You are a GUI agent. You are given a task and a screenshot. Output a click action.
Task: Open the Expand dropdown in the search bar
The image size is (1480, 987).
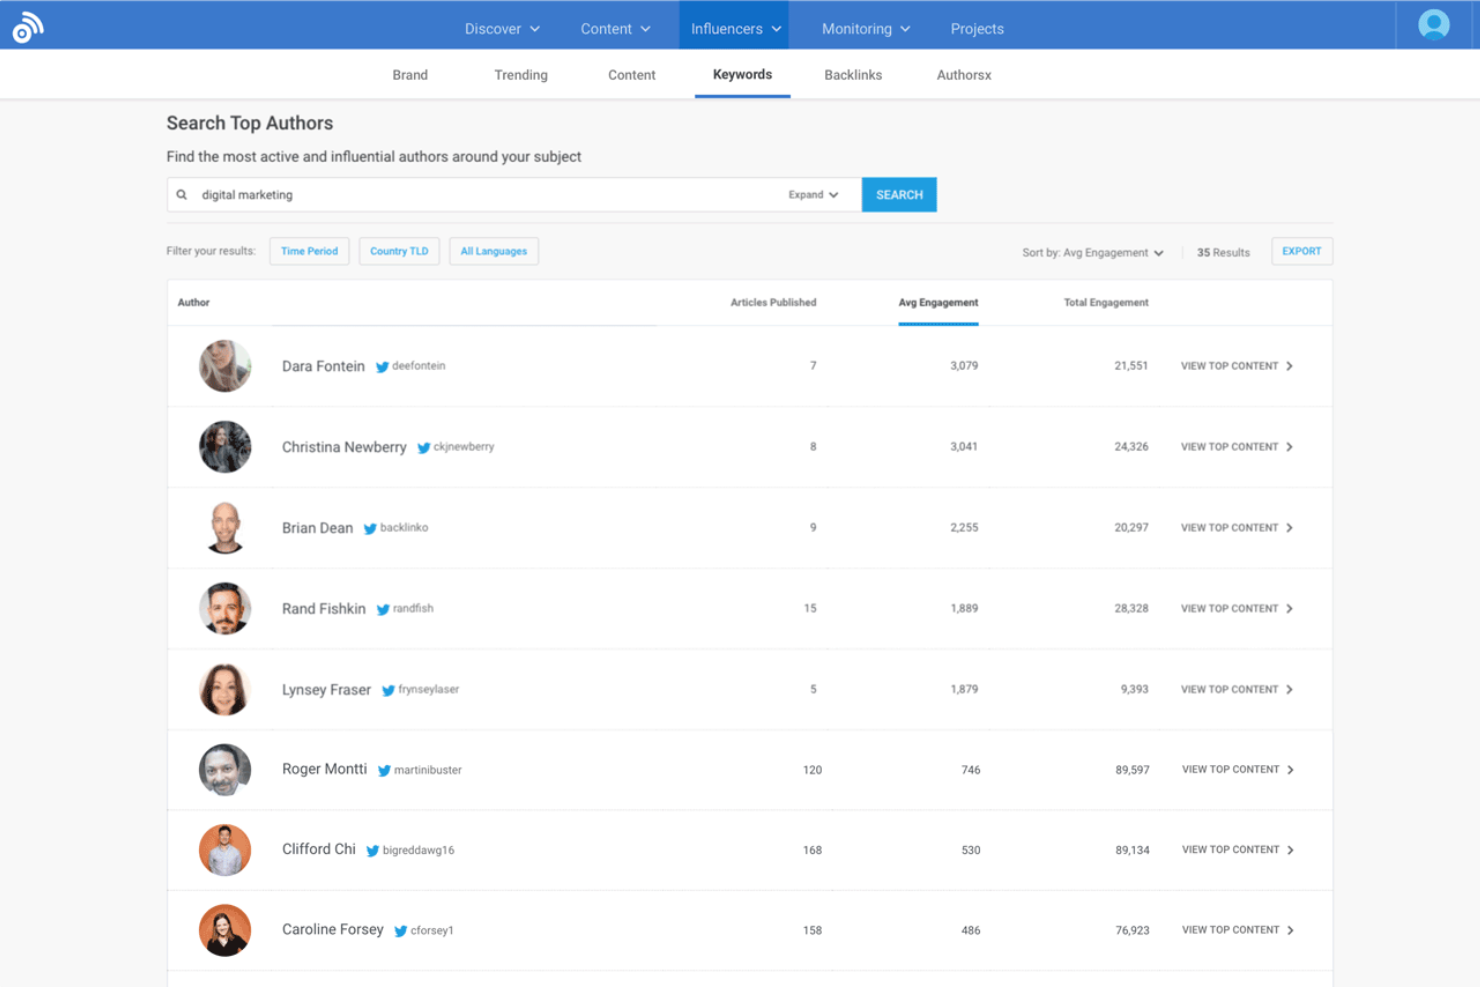point(812,194)
